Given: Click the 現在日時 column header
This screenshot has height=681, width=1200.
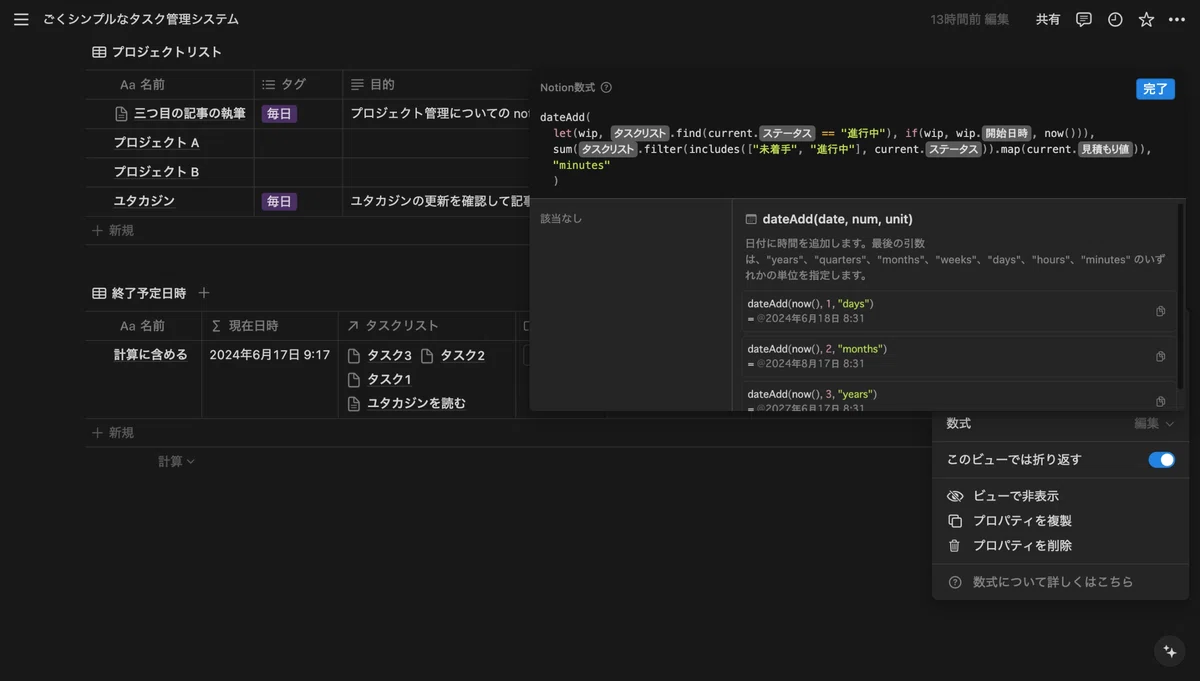Looking at the screenshot, I should pos(270,326).
